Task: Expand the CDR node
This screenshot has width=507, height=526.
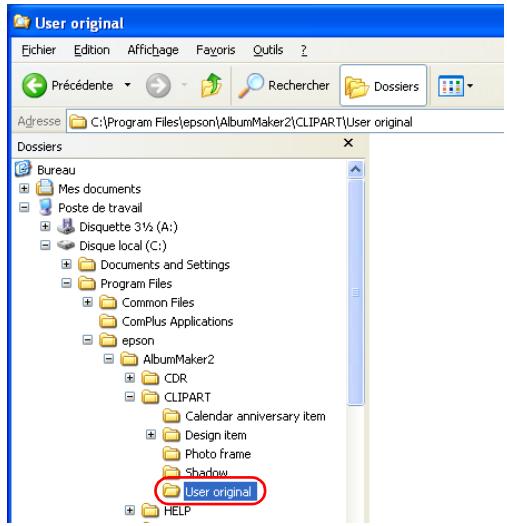Action: pos(130,378)
